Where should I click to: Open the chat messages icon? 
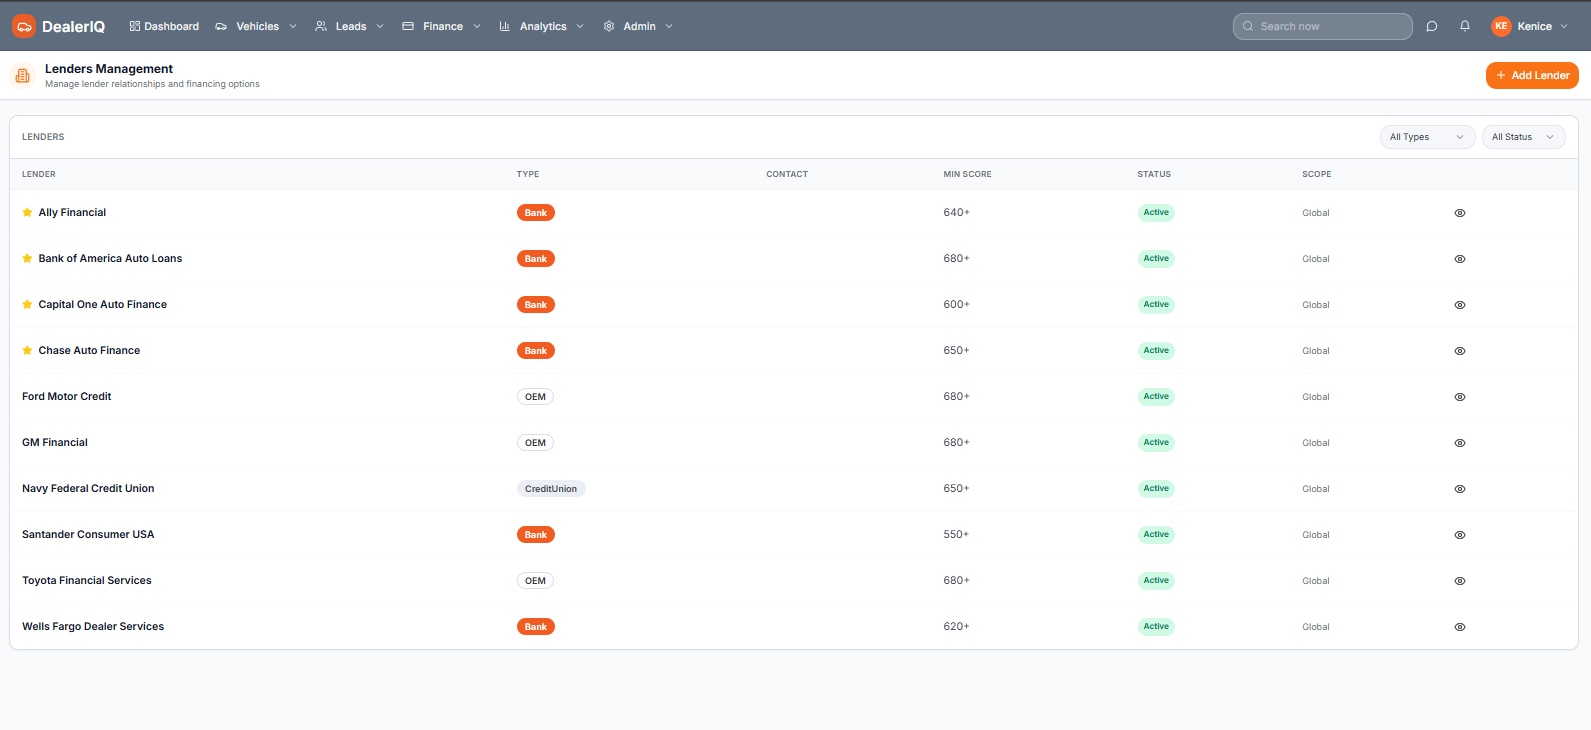point(1432,26)
